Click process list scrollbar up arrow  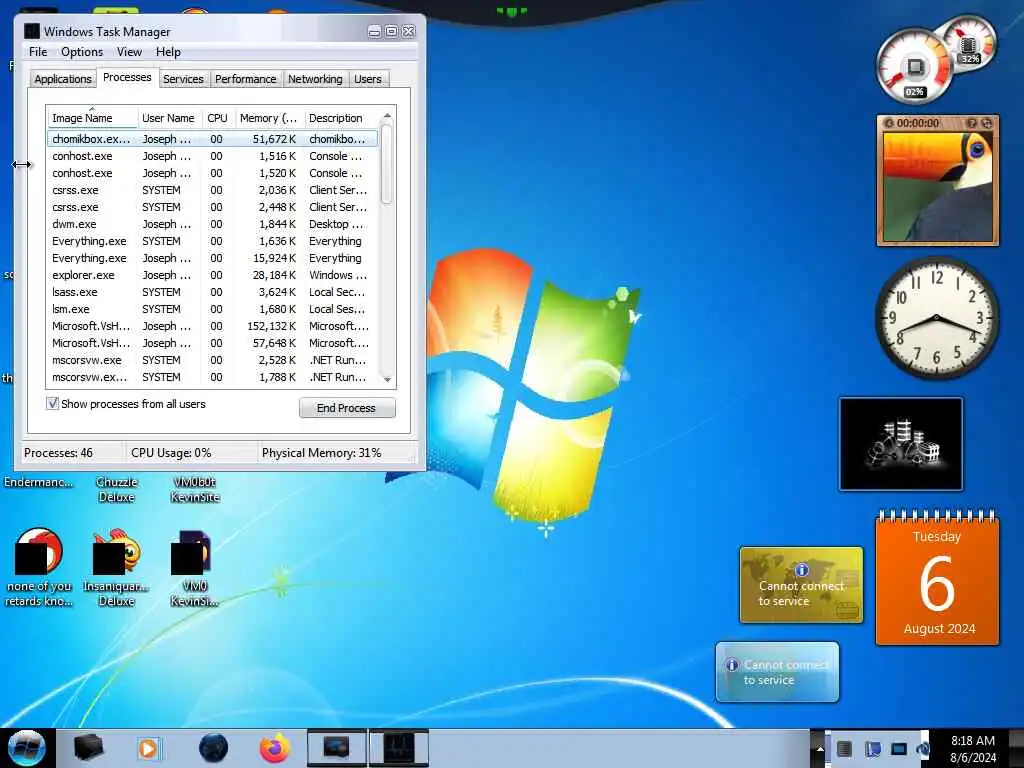click(x=387, y=116)
